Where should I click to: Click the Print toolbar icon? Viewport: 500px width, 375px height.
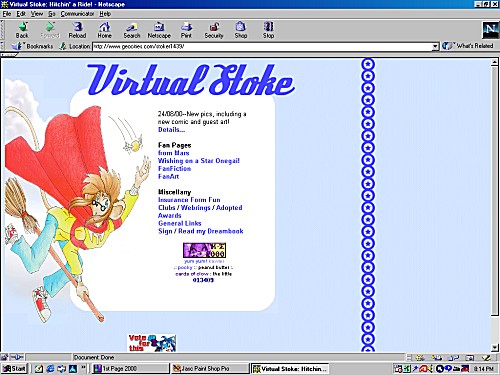pos(186,27)
